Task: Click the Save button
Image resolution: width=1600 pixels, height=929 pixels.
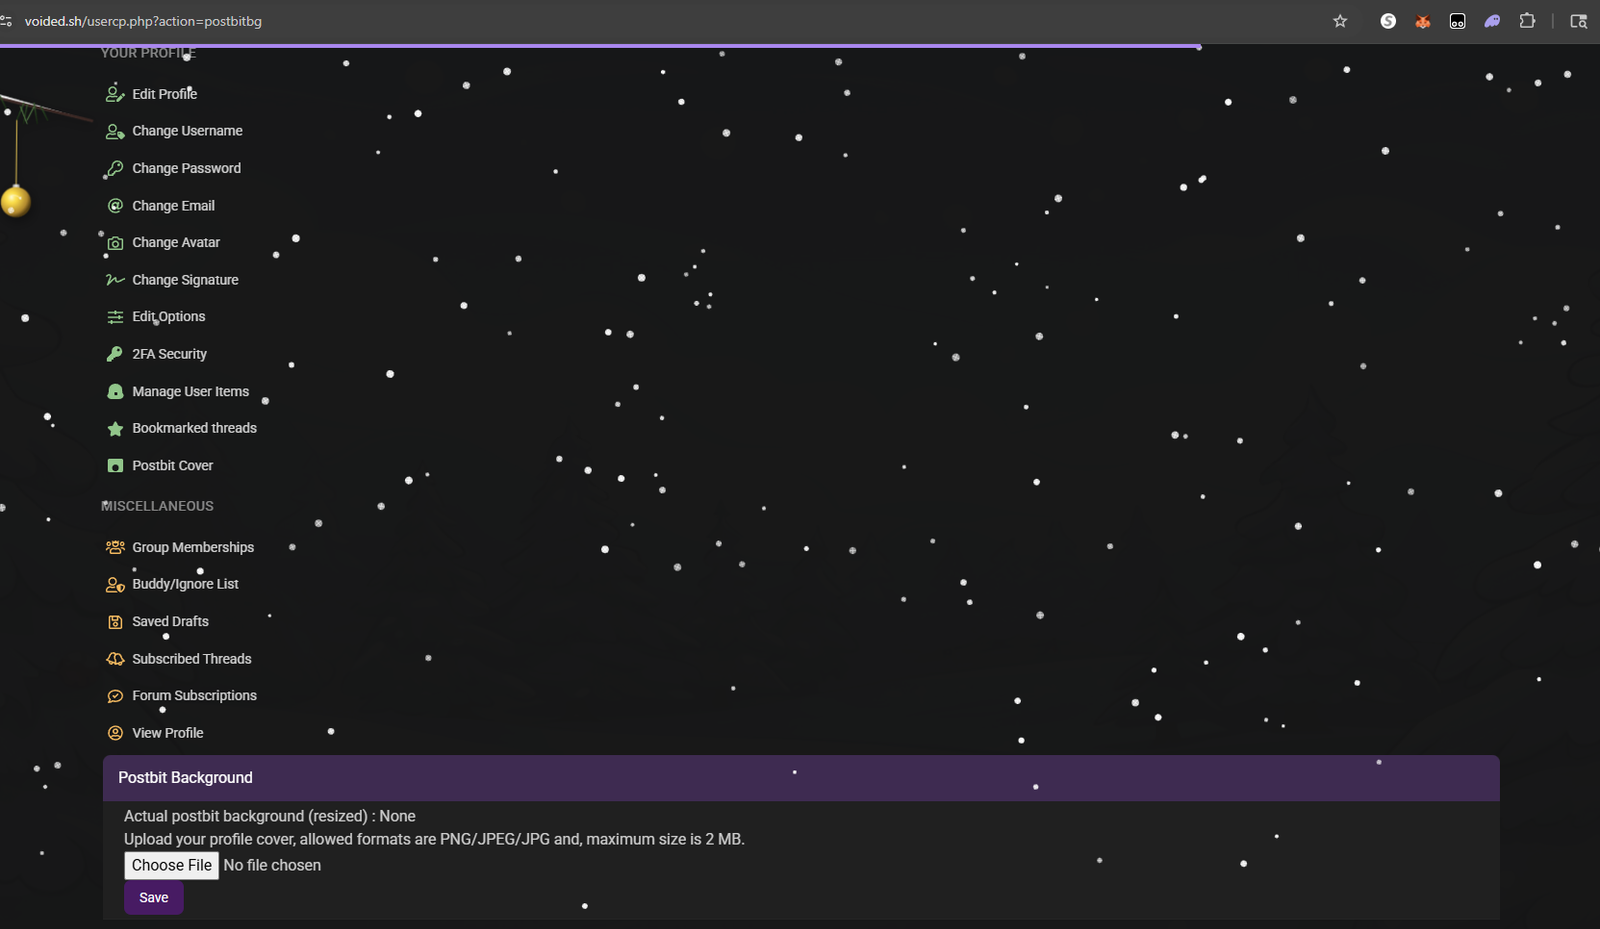Action: [x=153, y=897]
